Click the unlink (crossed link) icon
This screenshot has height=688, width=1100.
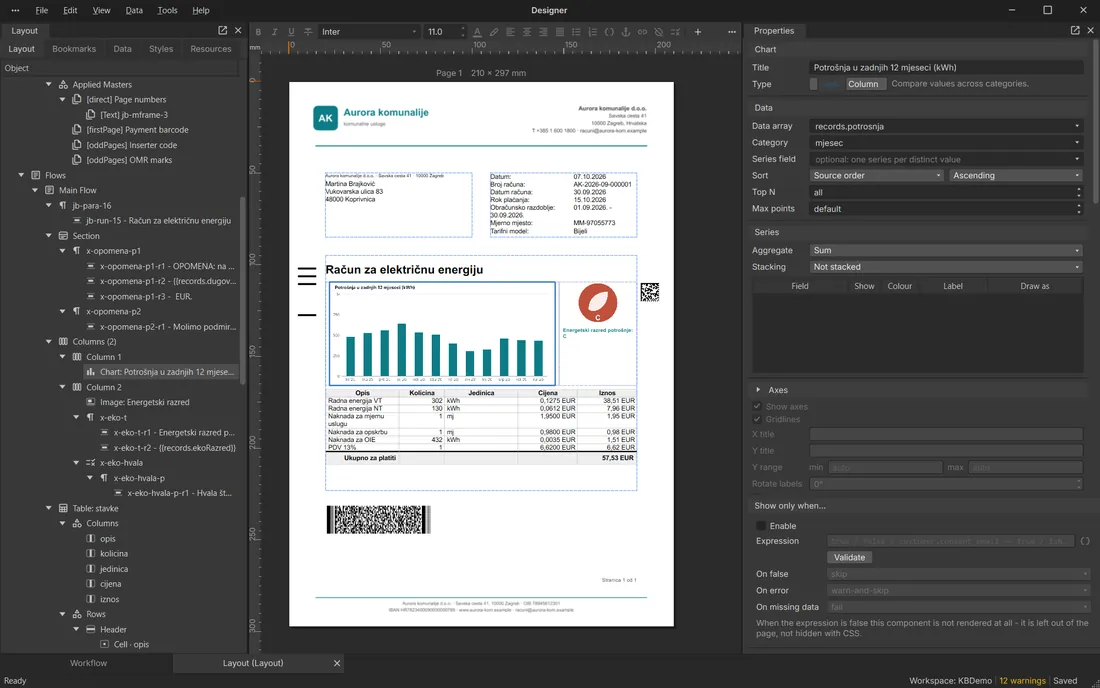pyautogui.click(x=659, y=32)
